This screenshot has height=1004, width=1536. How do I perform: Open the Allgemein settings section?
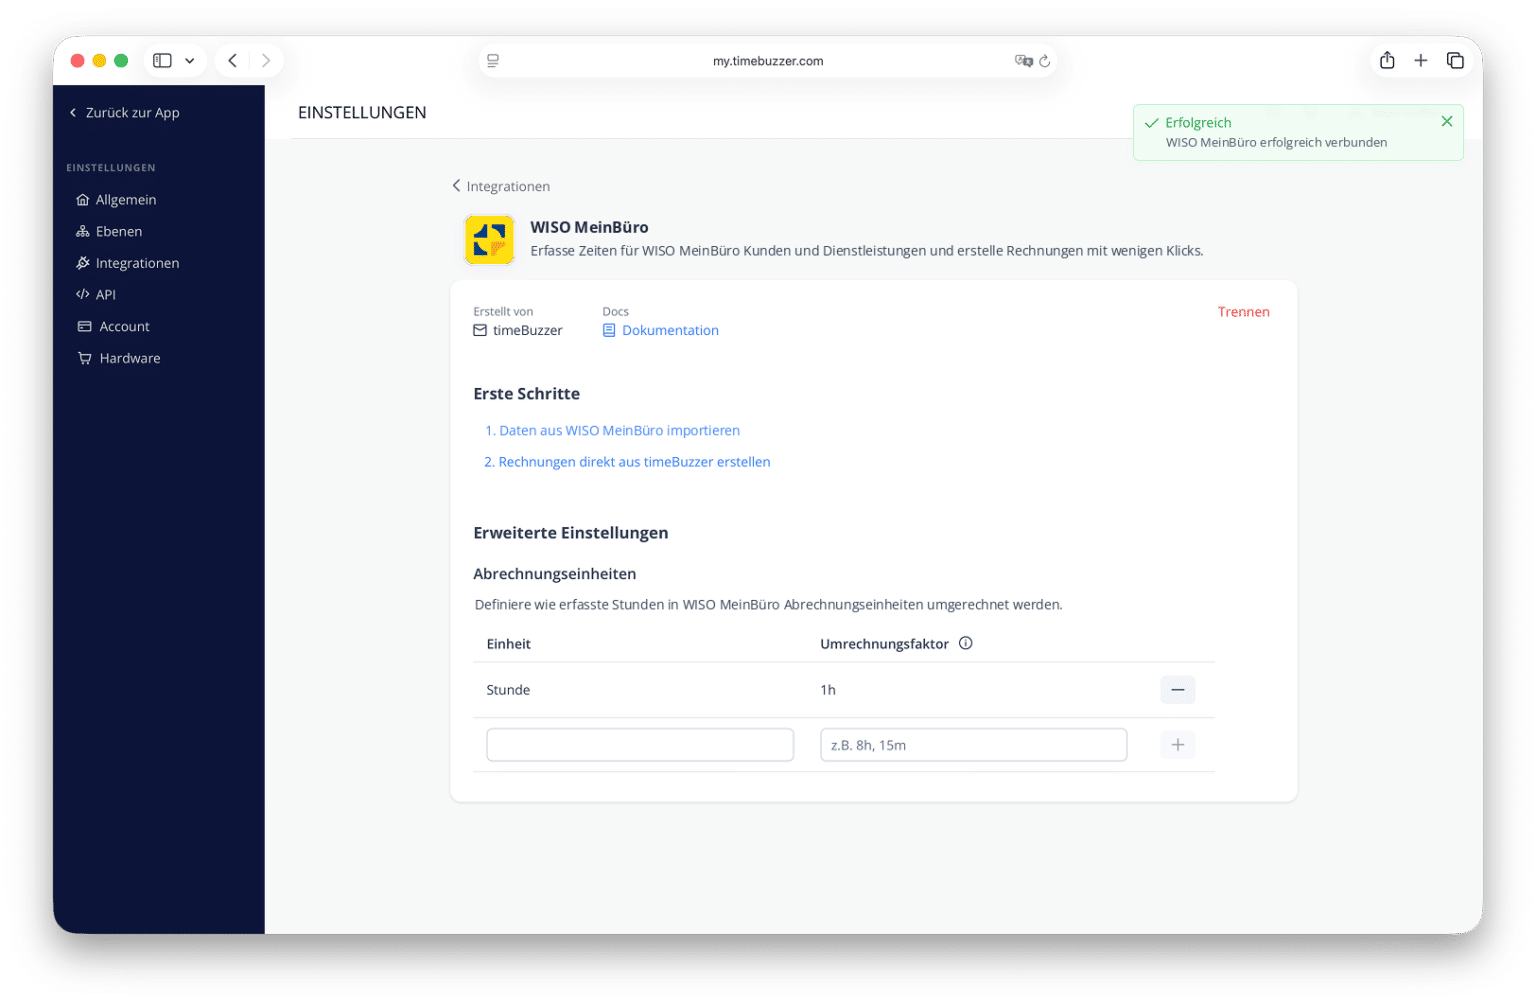126,200
